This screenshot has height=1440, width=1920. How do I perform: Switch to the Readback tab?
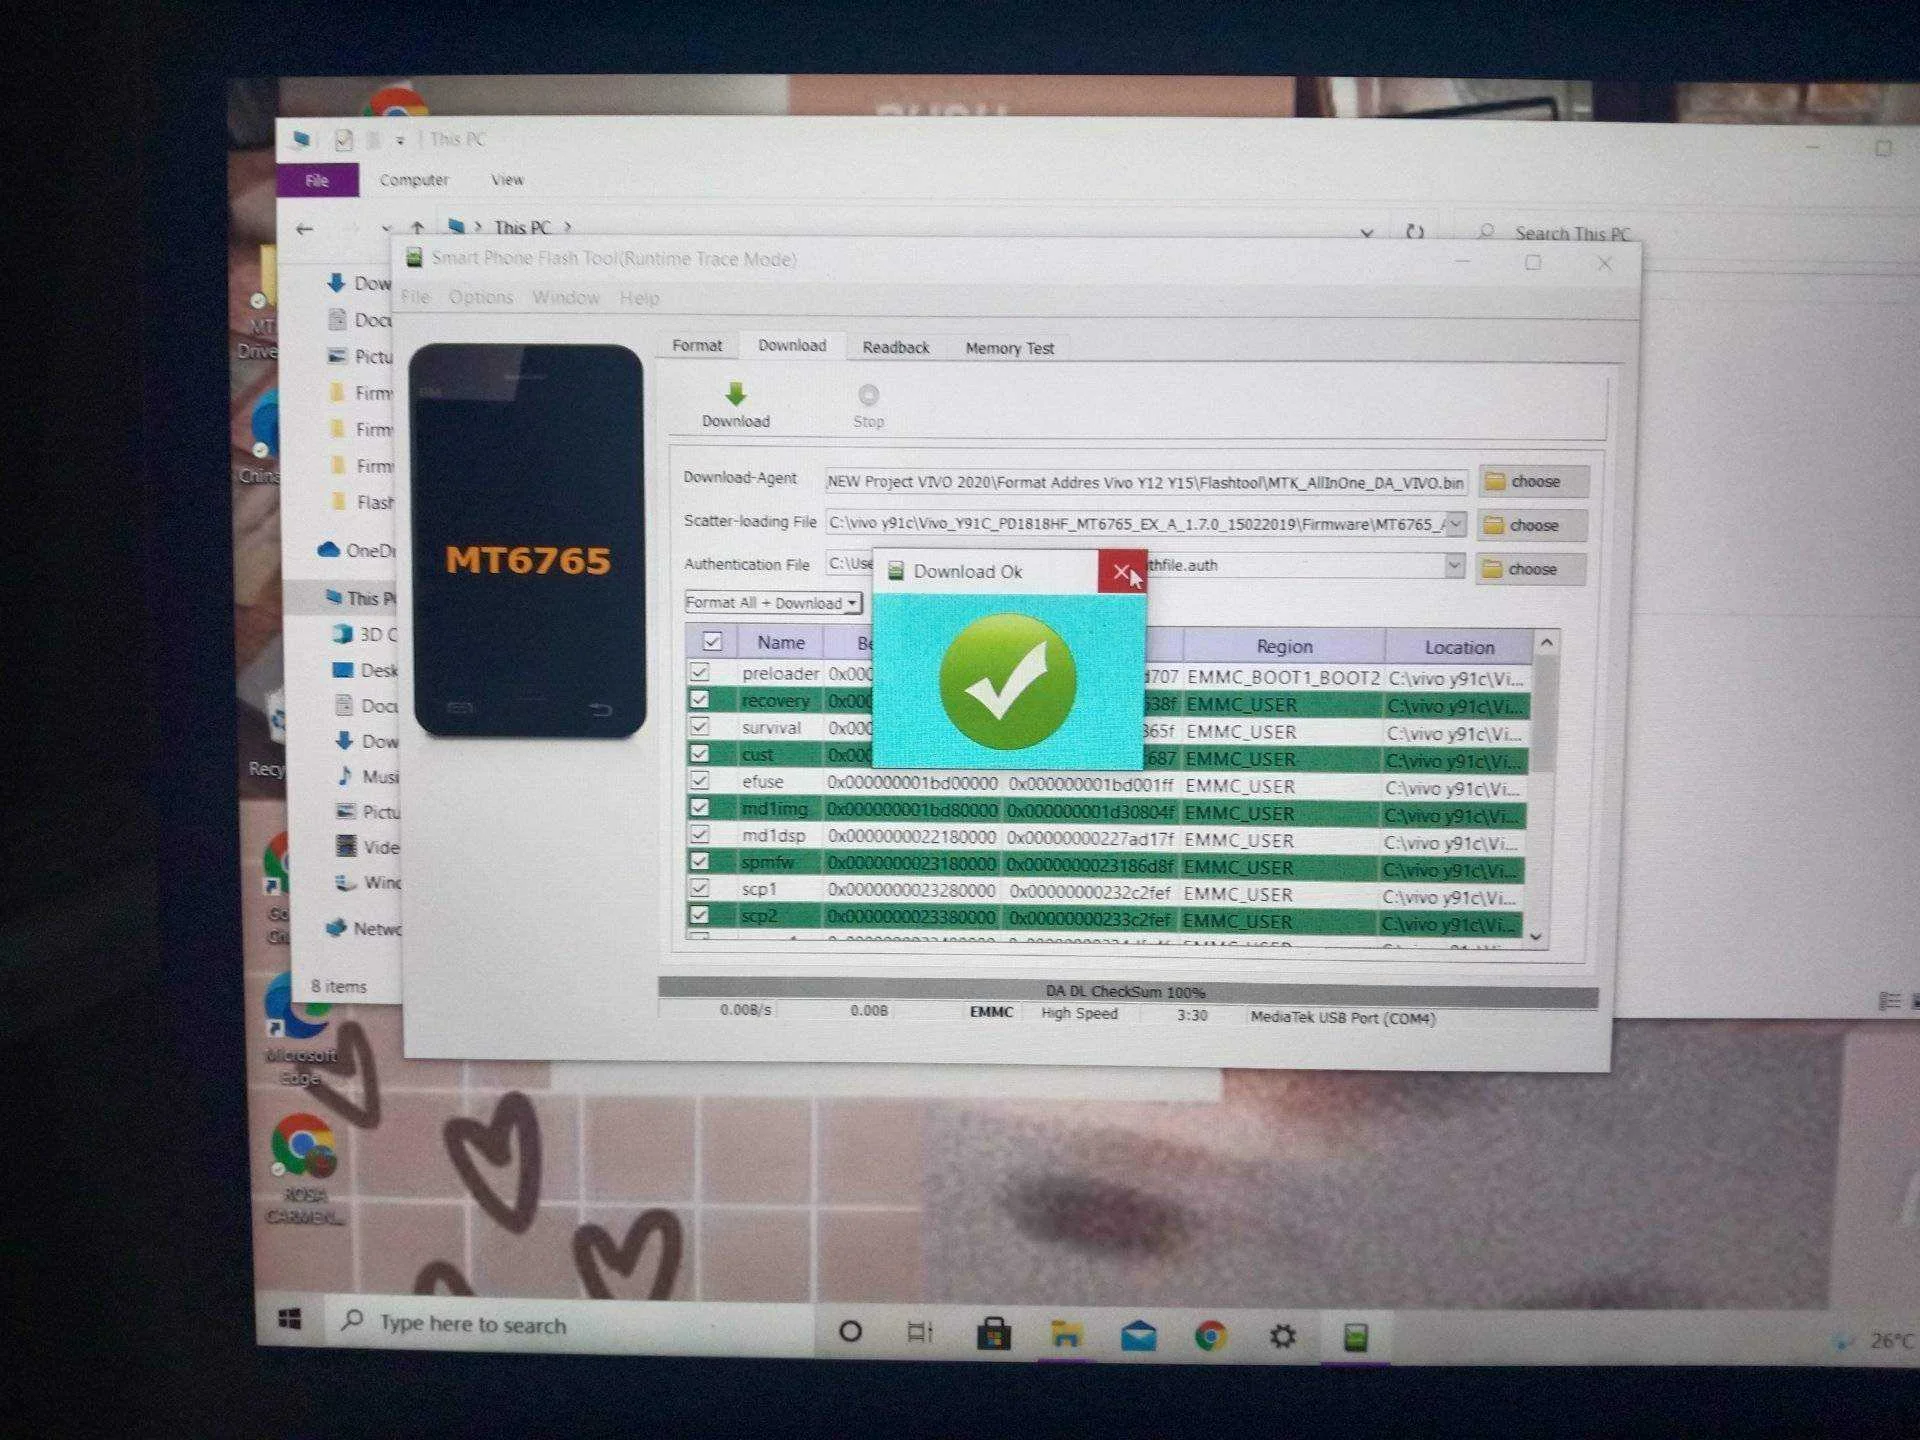[896, 348]
